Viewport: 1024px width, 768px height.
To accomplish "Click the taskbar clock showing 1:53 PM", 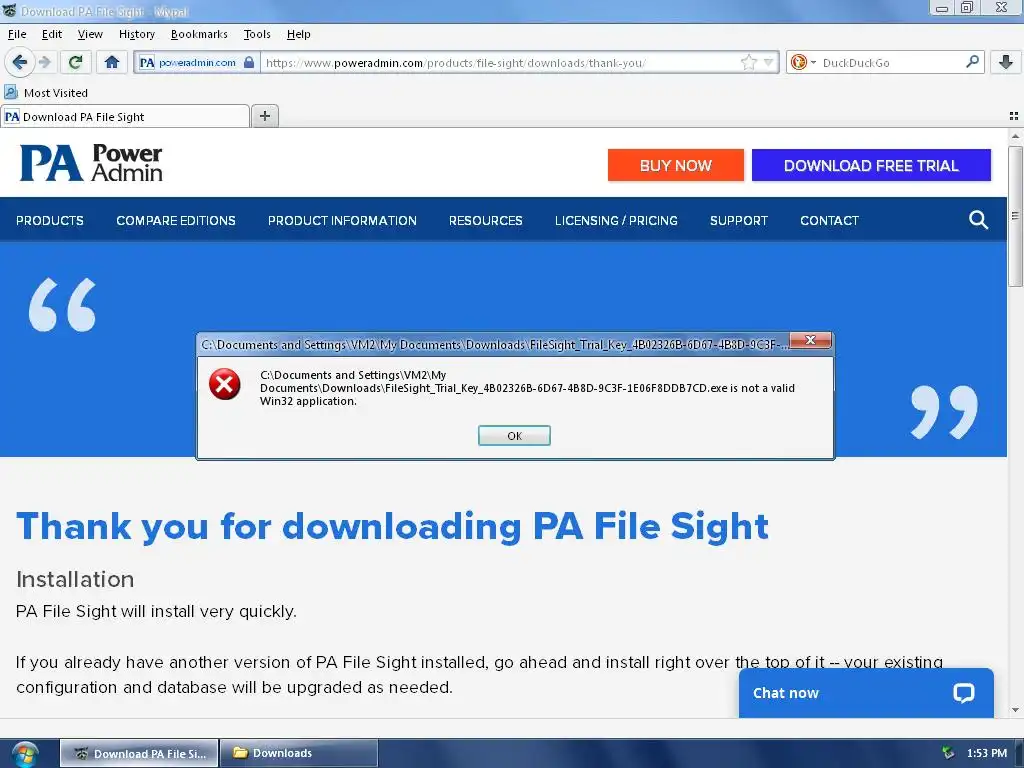I will coord(987,753).
